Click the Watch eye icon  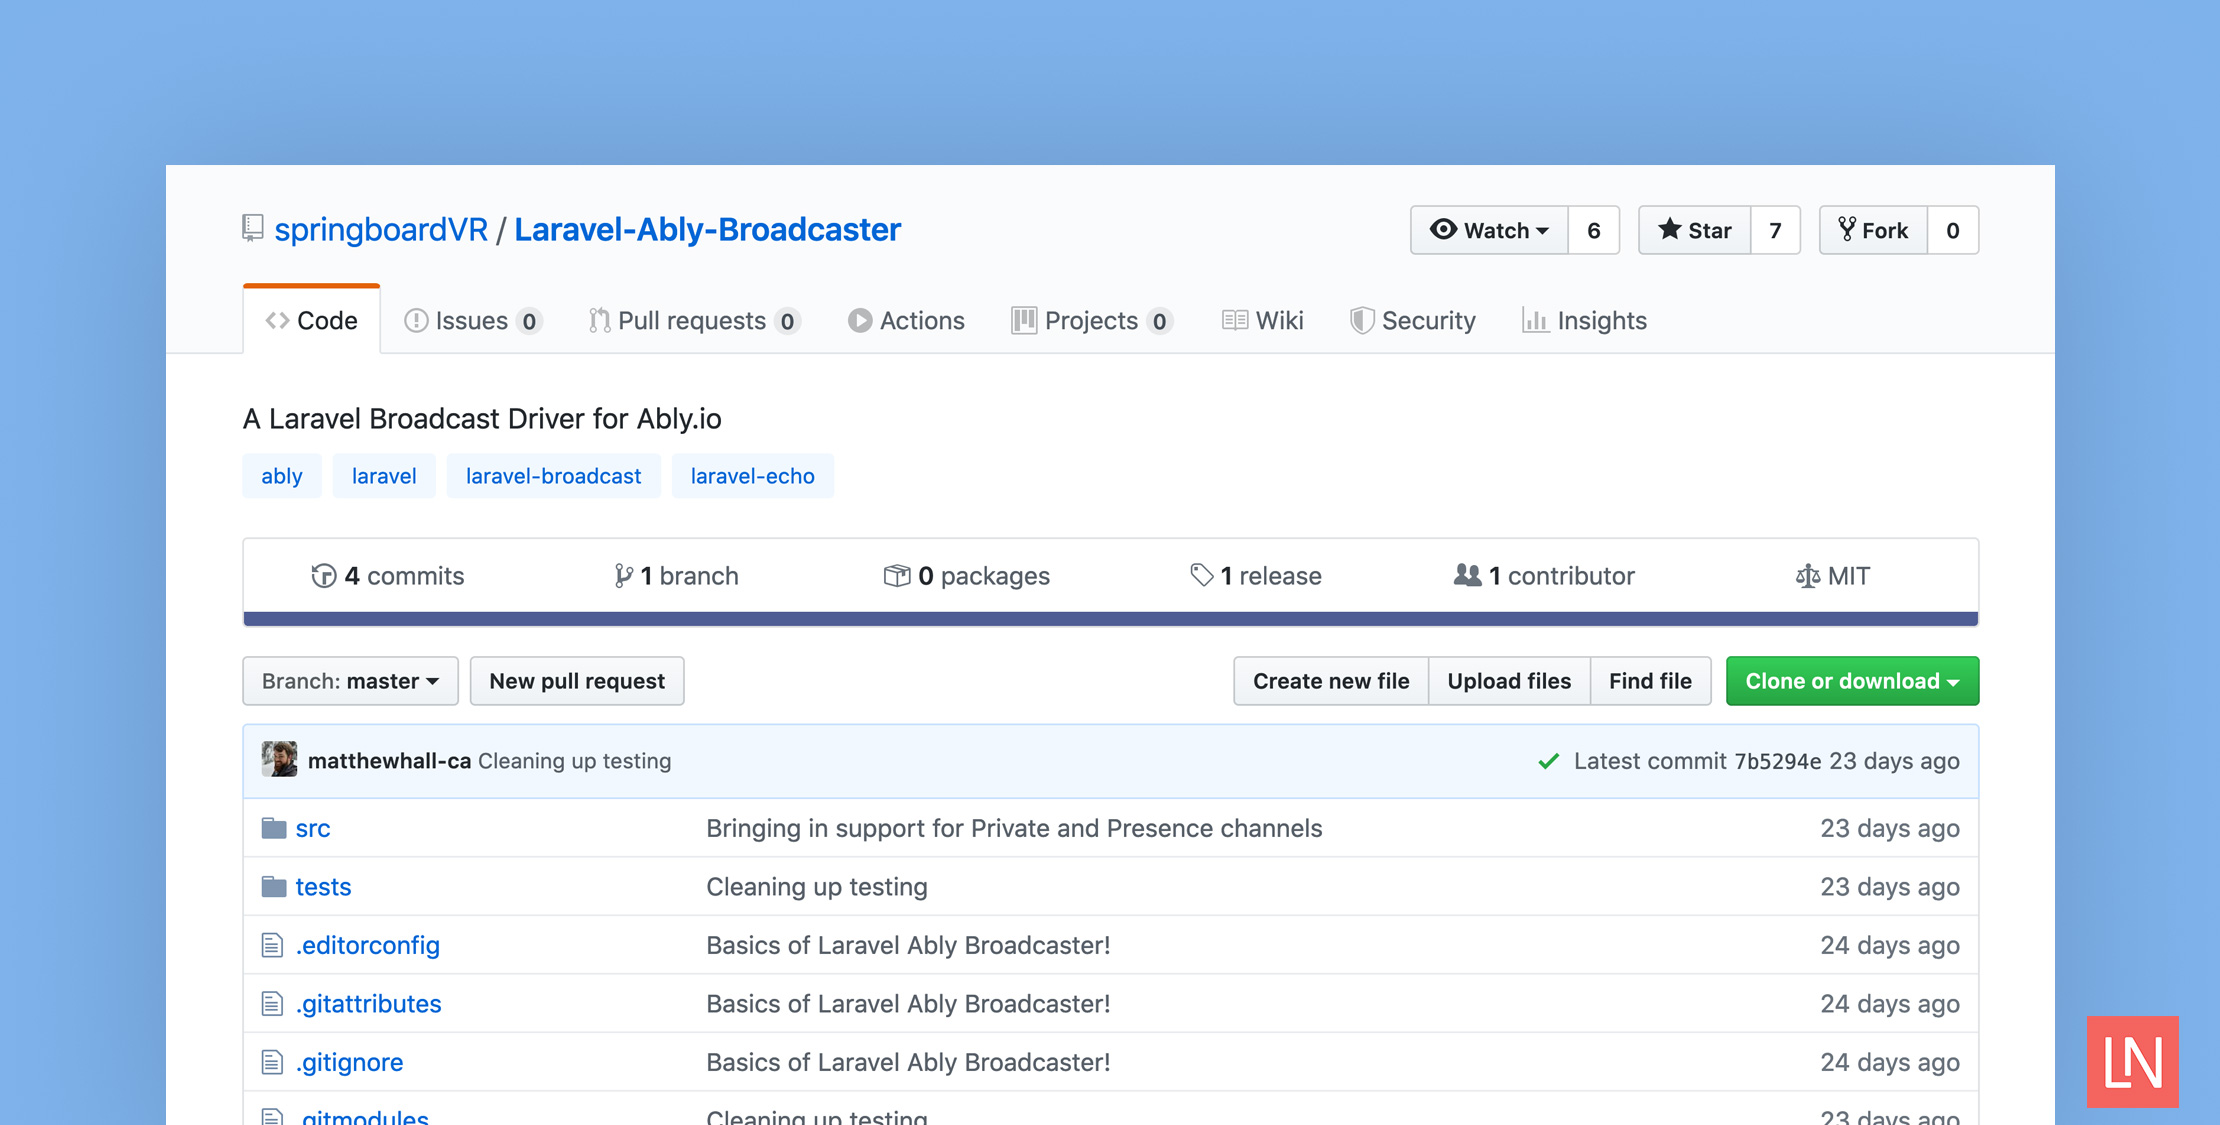pyautogui.click(x=1443, y=229)
